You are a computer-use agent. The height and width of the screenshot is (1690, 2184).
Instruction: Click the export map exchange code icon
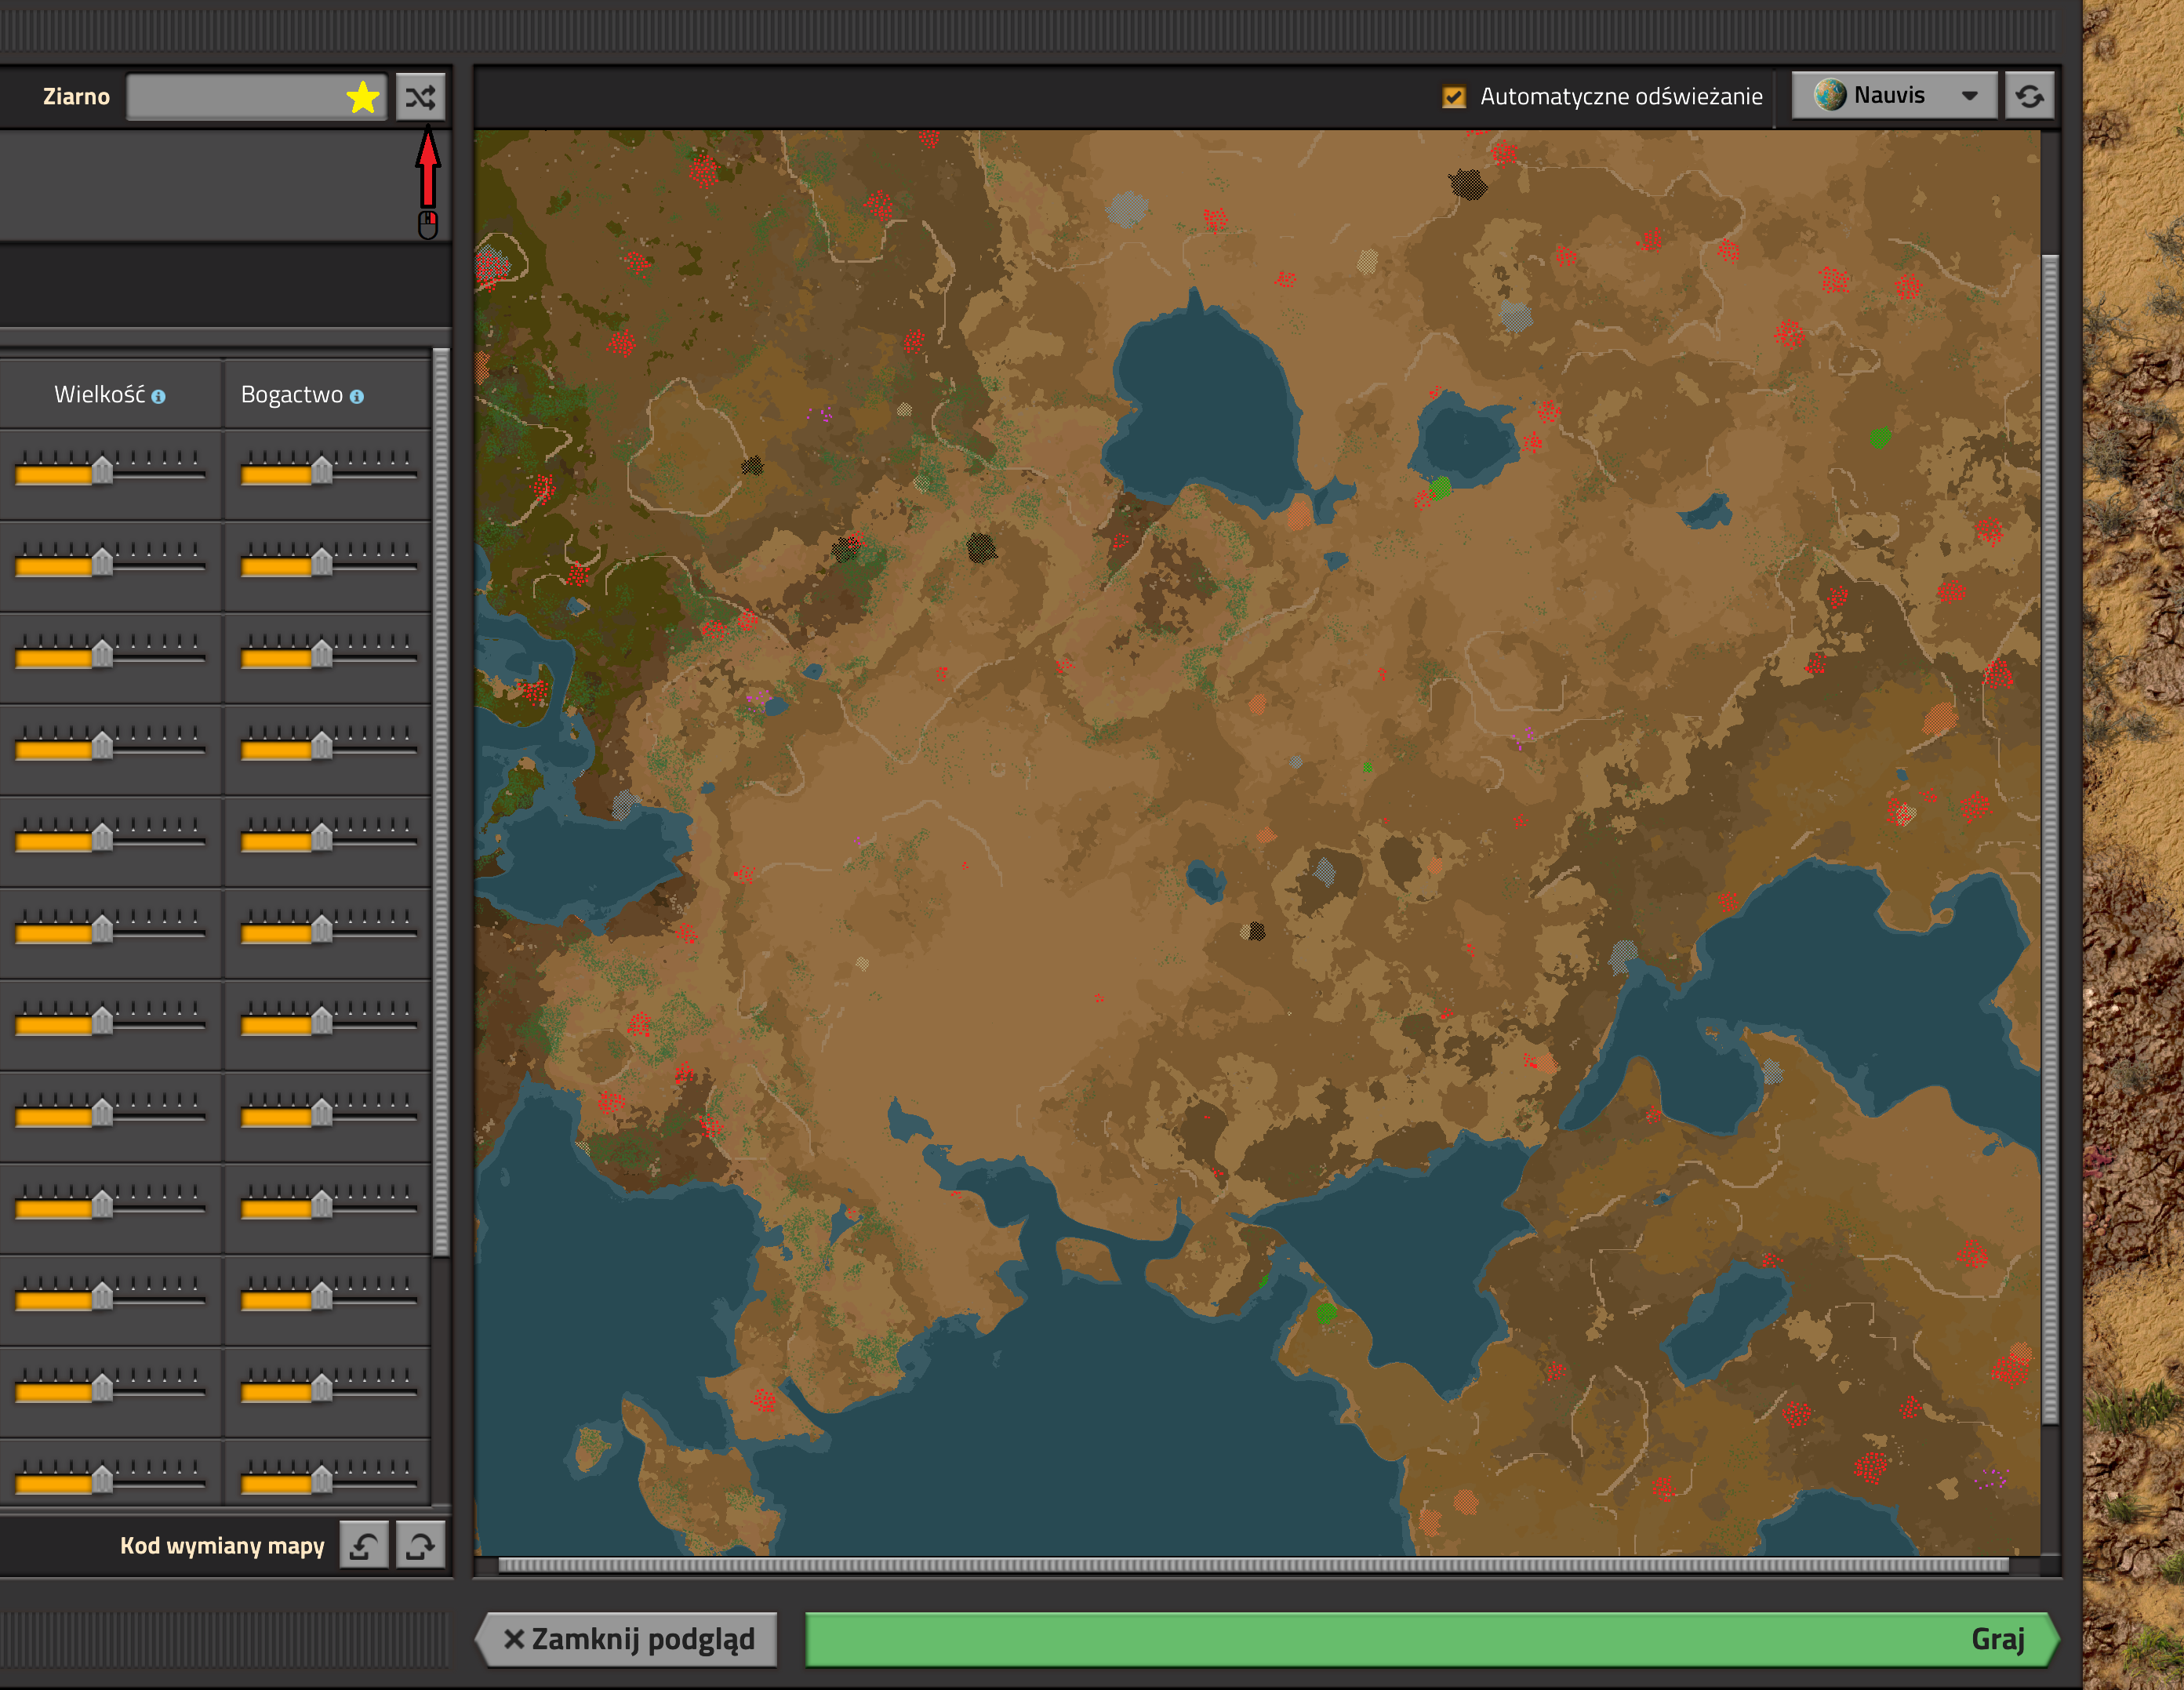tap(420, 1545)
